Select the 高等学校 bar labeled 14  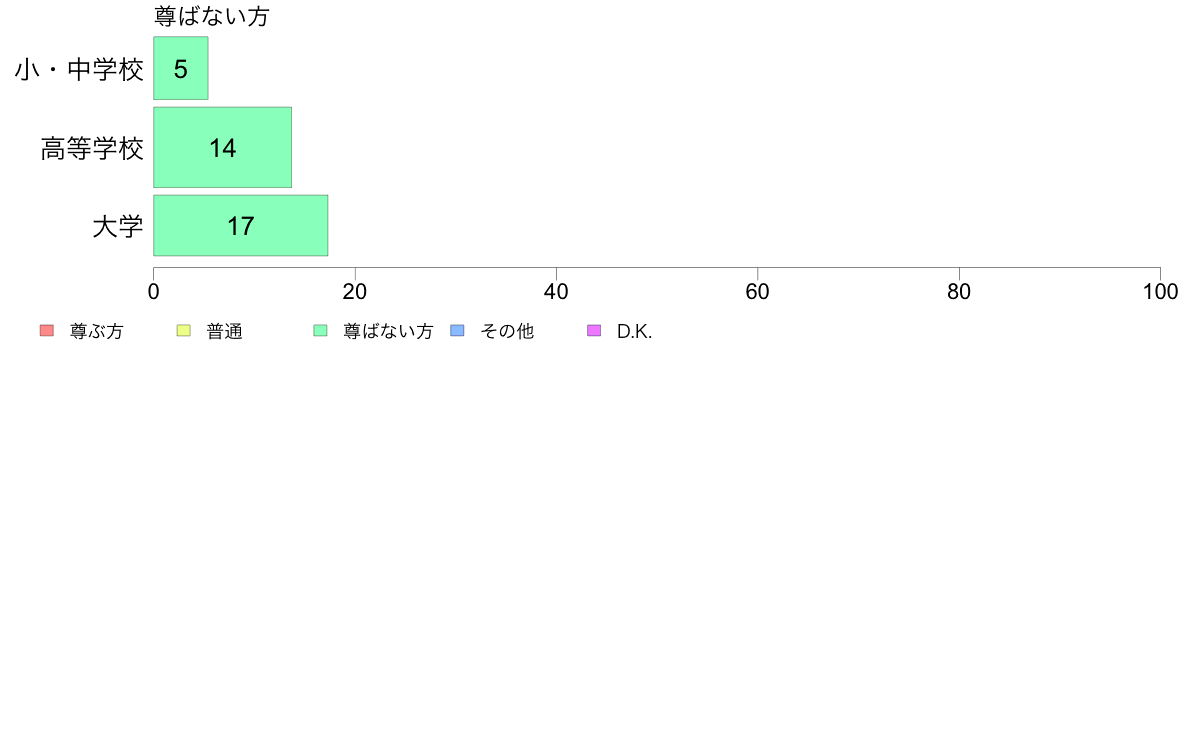223,147
